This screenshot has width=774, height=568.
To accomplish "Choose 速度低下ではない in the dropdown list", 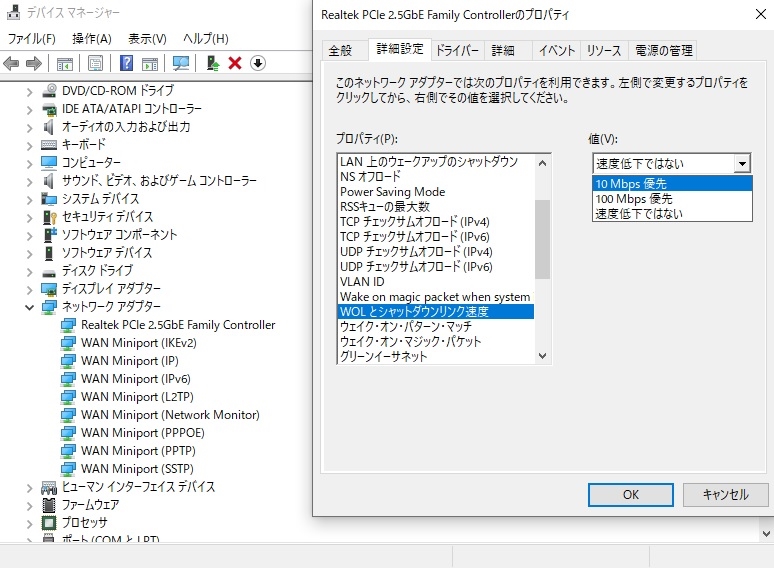I will tap(672, 213).
